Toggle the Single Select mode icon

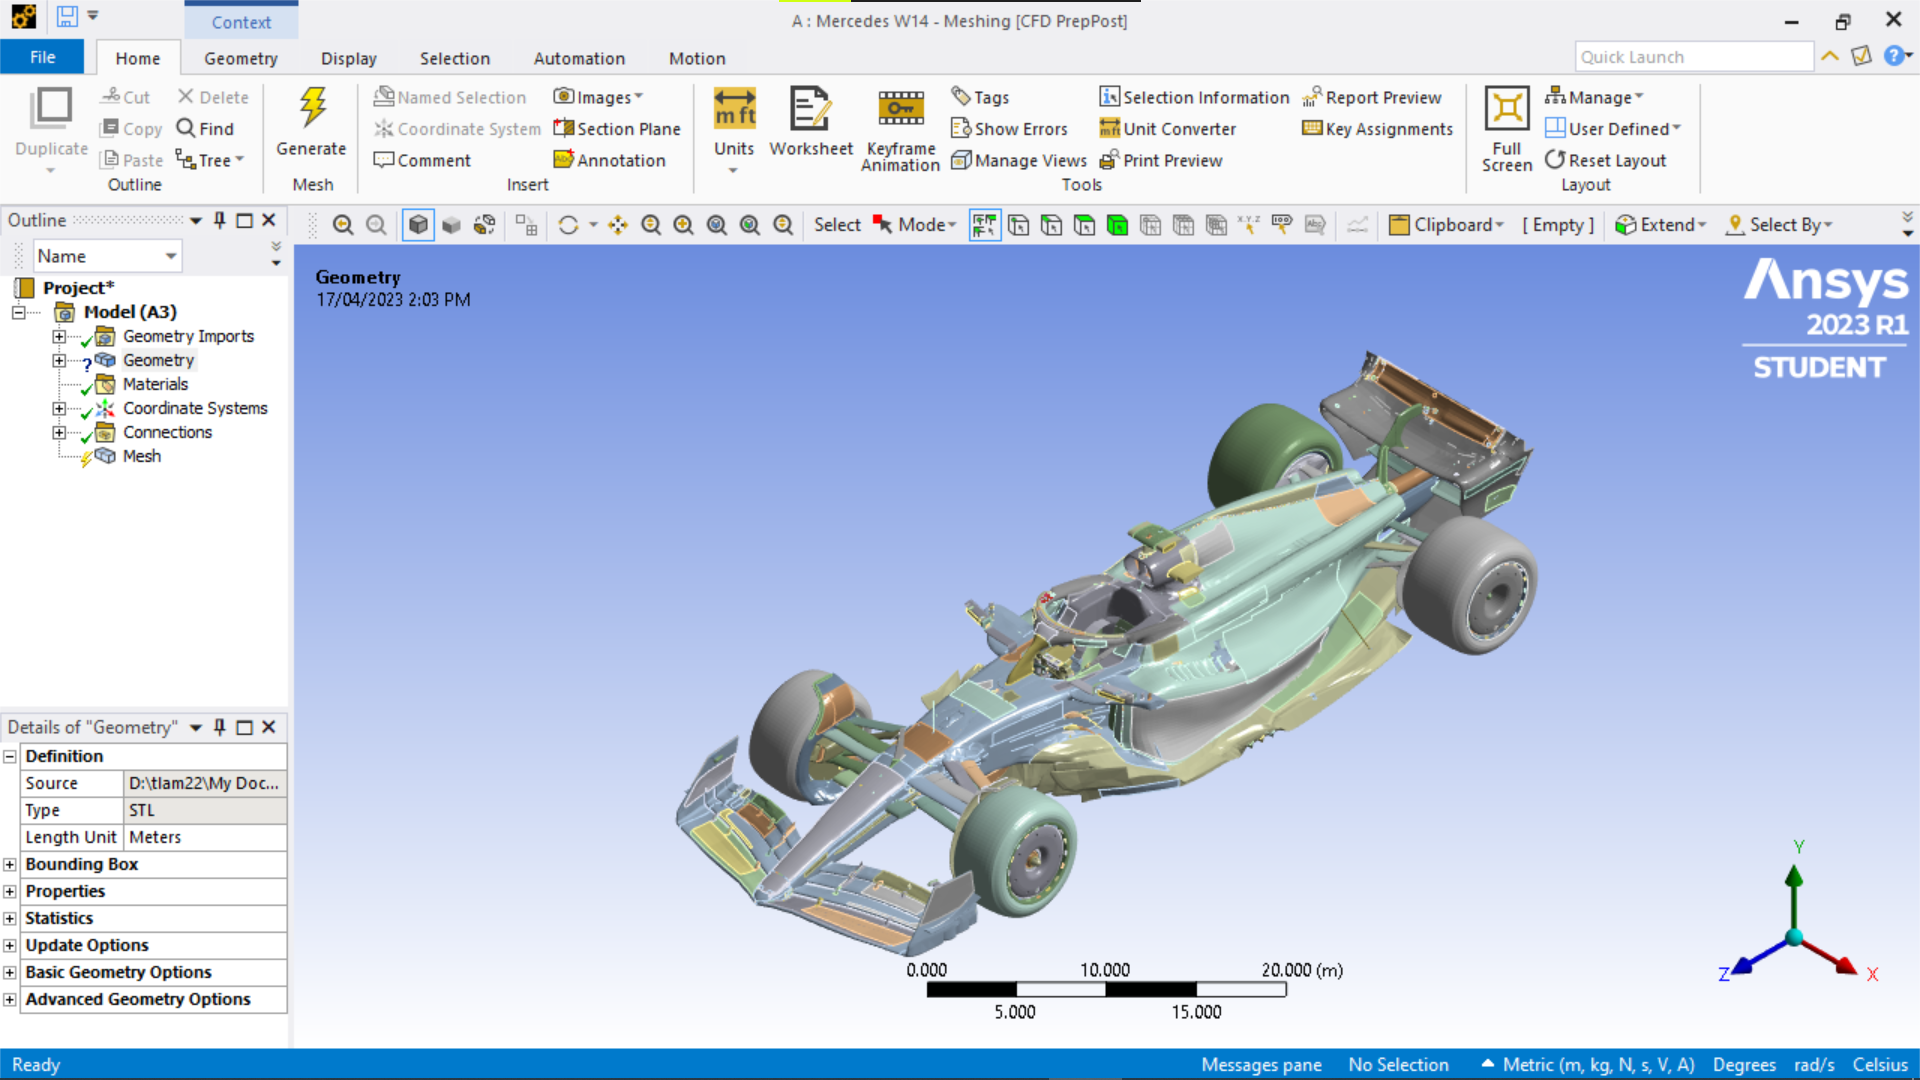[984, 225]
